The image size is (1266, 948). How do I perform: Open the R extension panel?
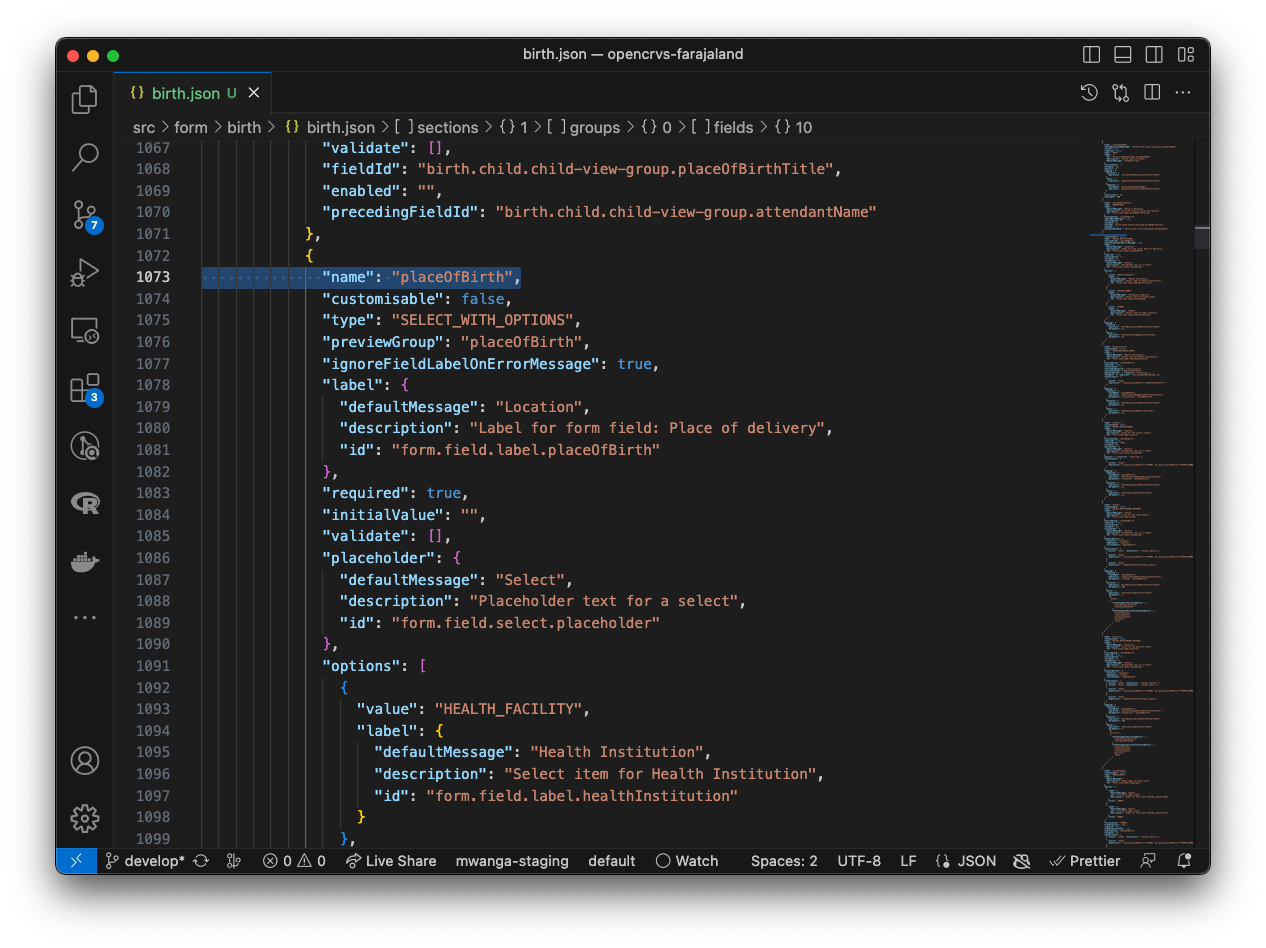pyautogui.click(x=85, y=503)
